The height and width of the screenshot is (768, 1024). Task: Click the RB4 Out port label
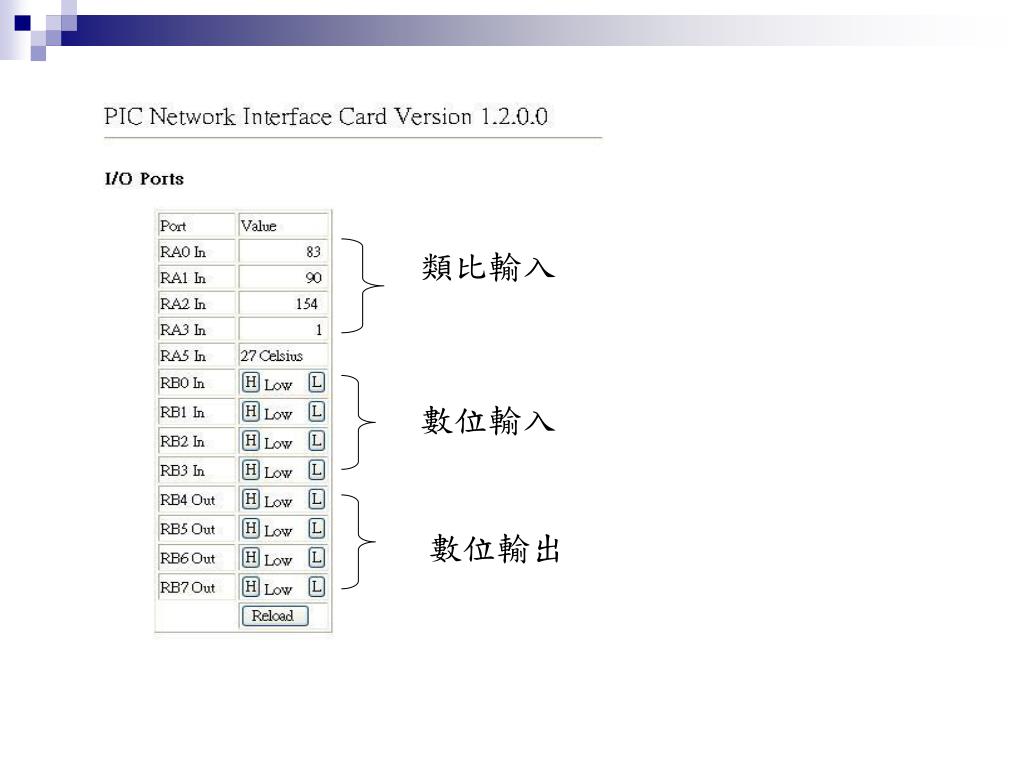tap(187, 500)
